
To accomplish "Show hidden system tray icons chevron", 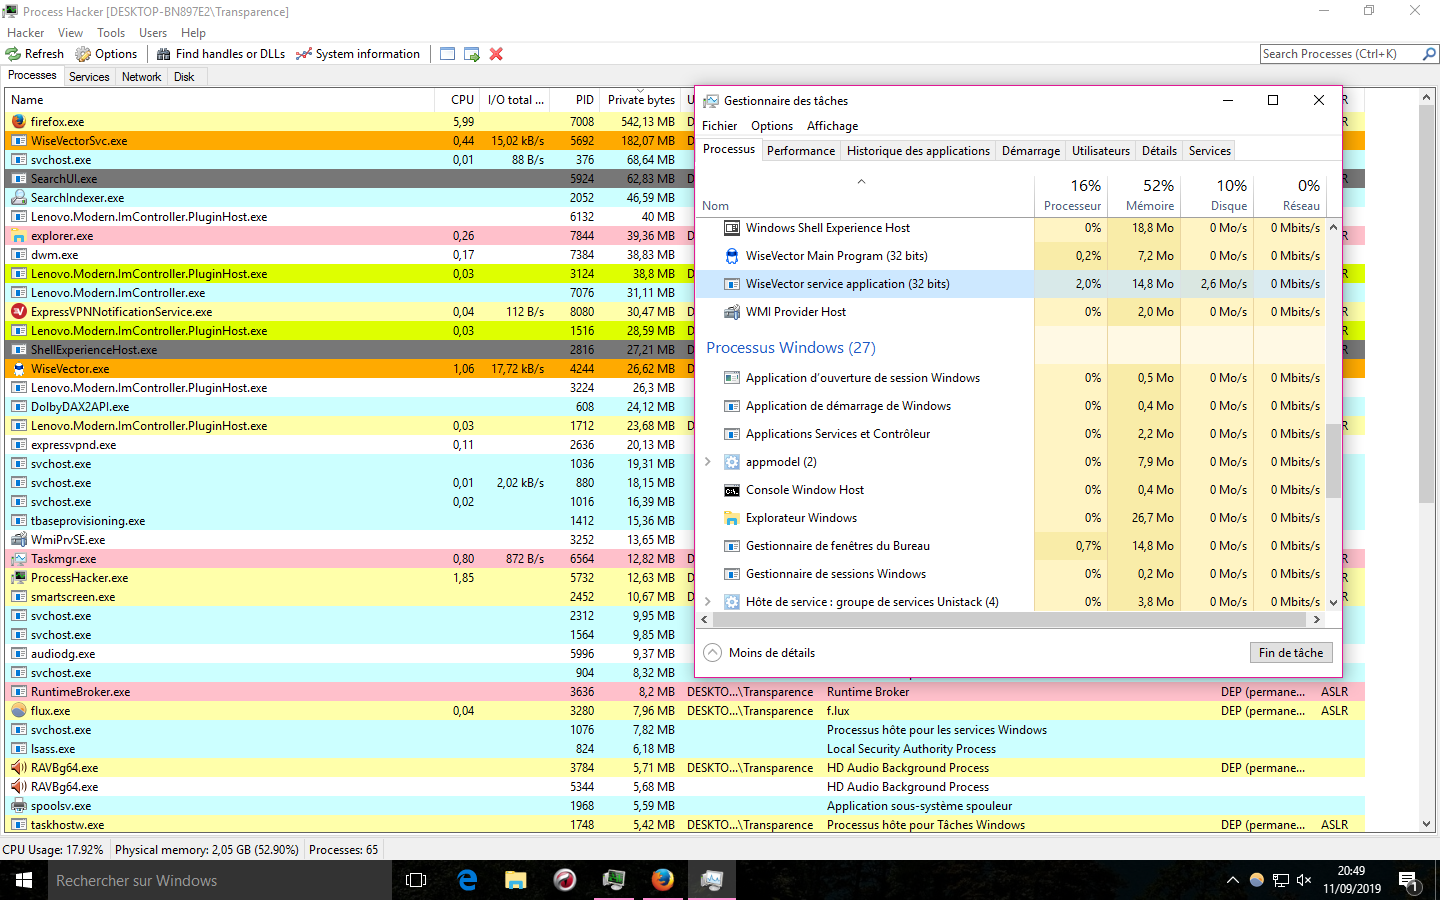I will tap(1232, 881).
